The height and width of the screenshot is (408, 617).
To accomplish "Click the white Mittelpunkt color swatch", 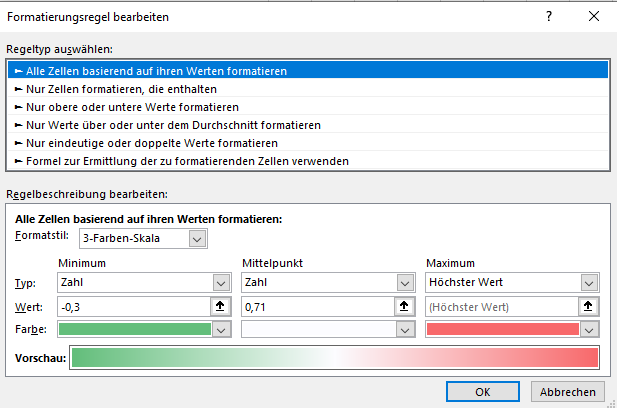I will (x=319, y=329).
